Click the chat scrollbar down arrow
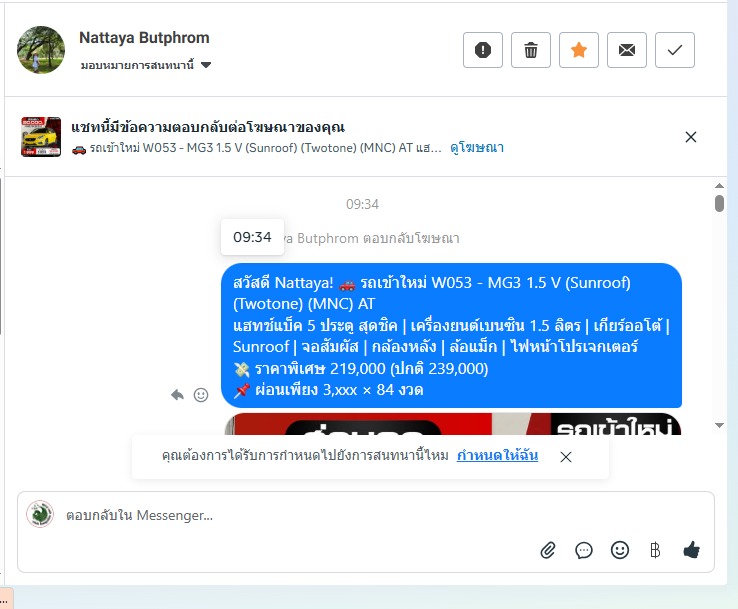Image resolution: width=738 pixels, height=609 pixels. pyautogui.click(x=719, y=425)
